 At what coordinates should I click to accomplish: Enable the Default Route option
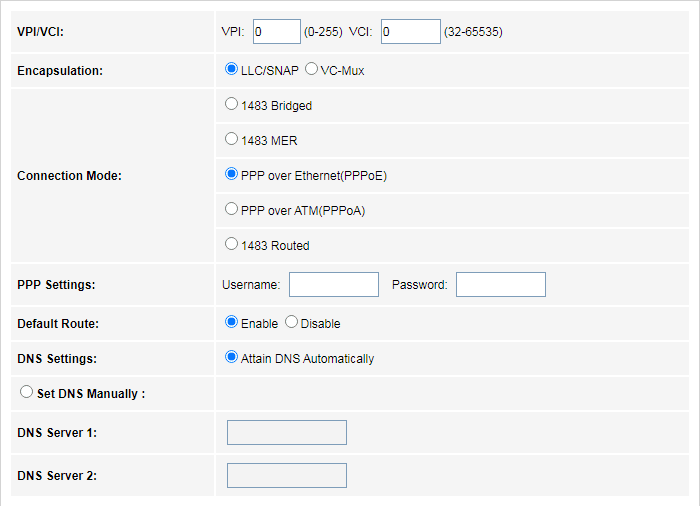[232, 323]
